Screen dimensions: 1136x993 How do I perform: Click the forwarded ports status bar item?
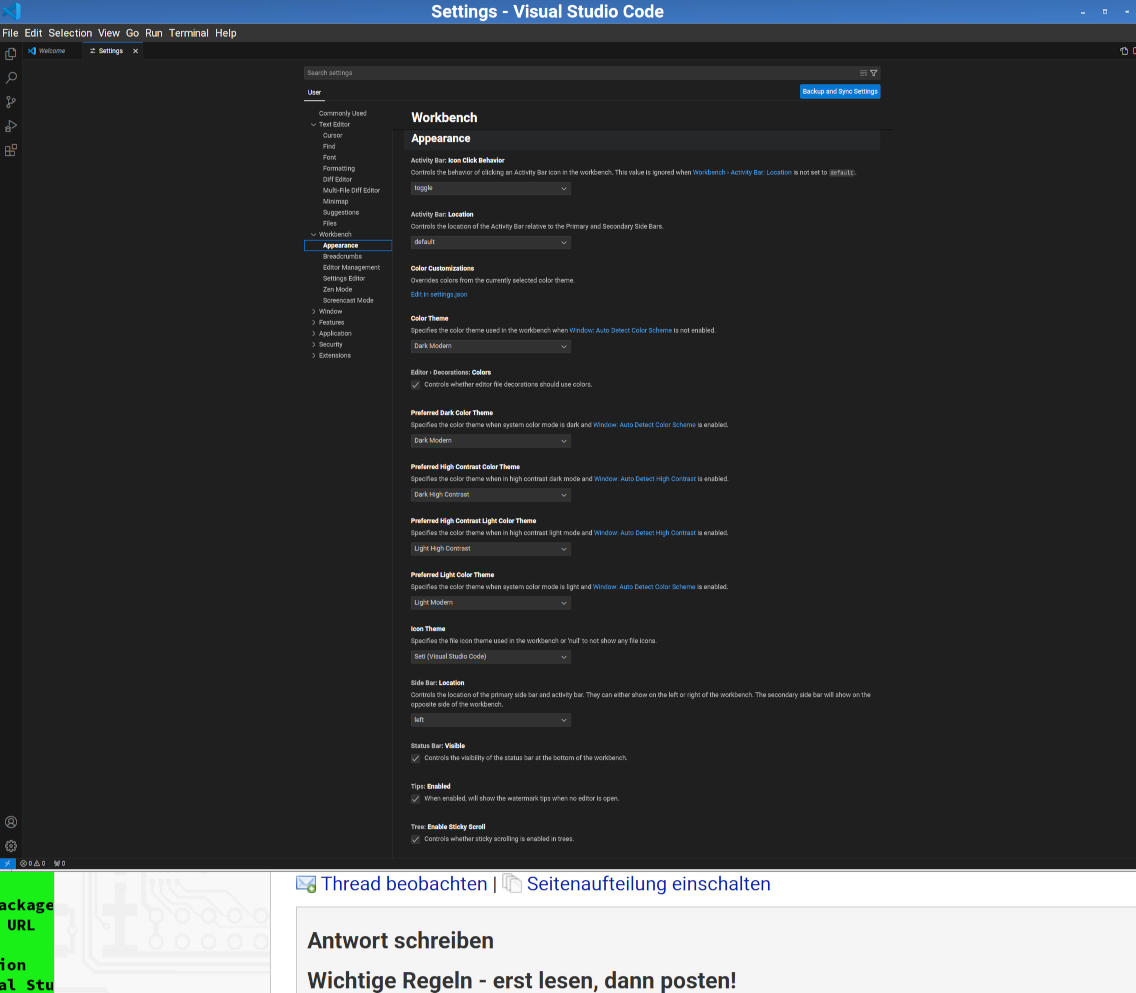[x=59, y=863]
